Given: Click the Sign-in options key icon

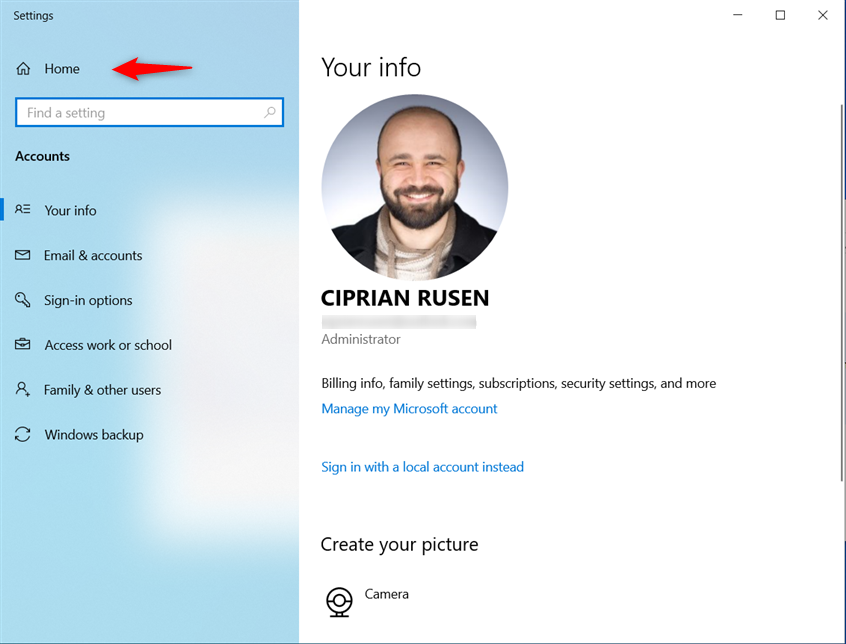Looking at the screenshot, I should [x=23, y=299].
